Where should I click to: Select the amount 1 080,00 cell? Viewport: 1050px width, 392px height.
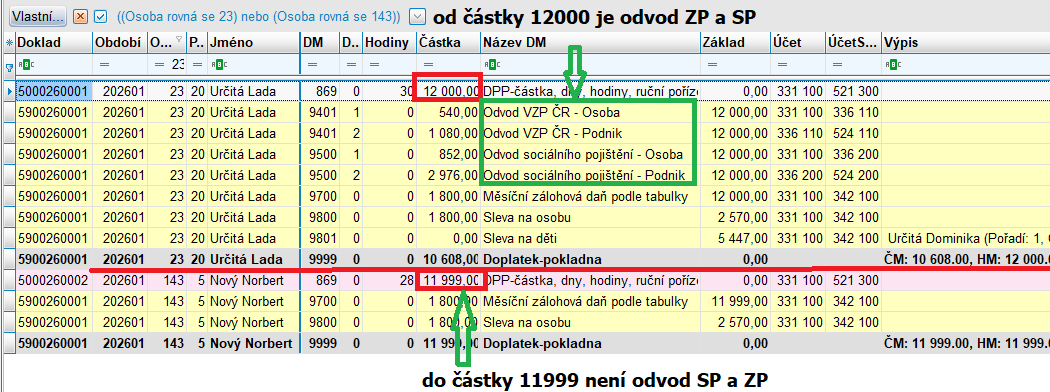tap(448, 134)
